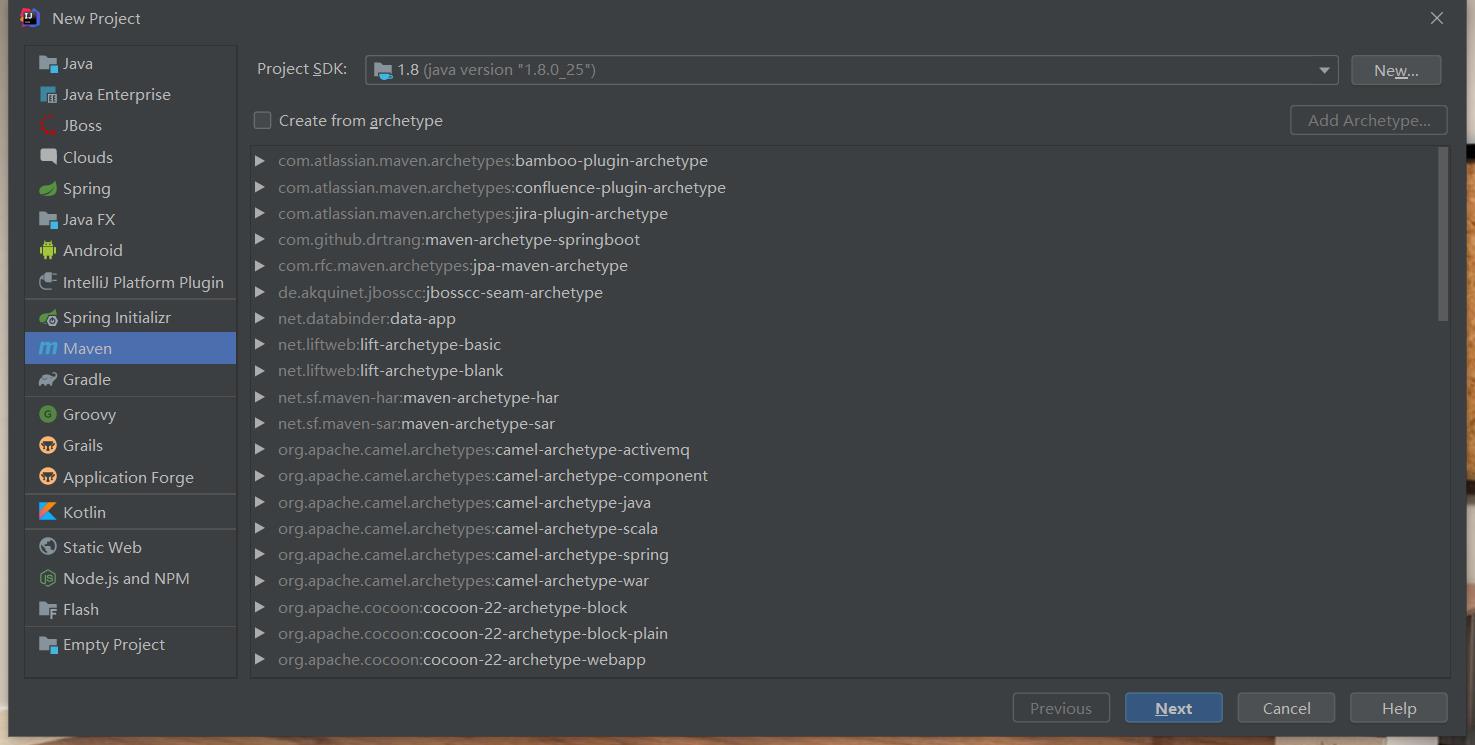Click the archetype list vertical scrollbar
This screenshot has width=1475, height=745.
tap(1443, 235)
